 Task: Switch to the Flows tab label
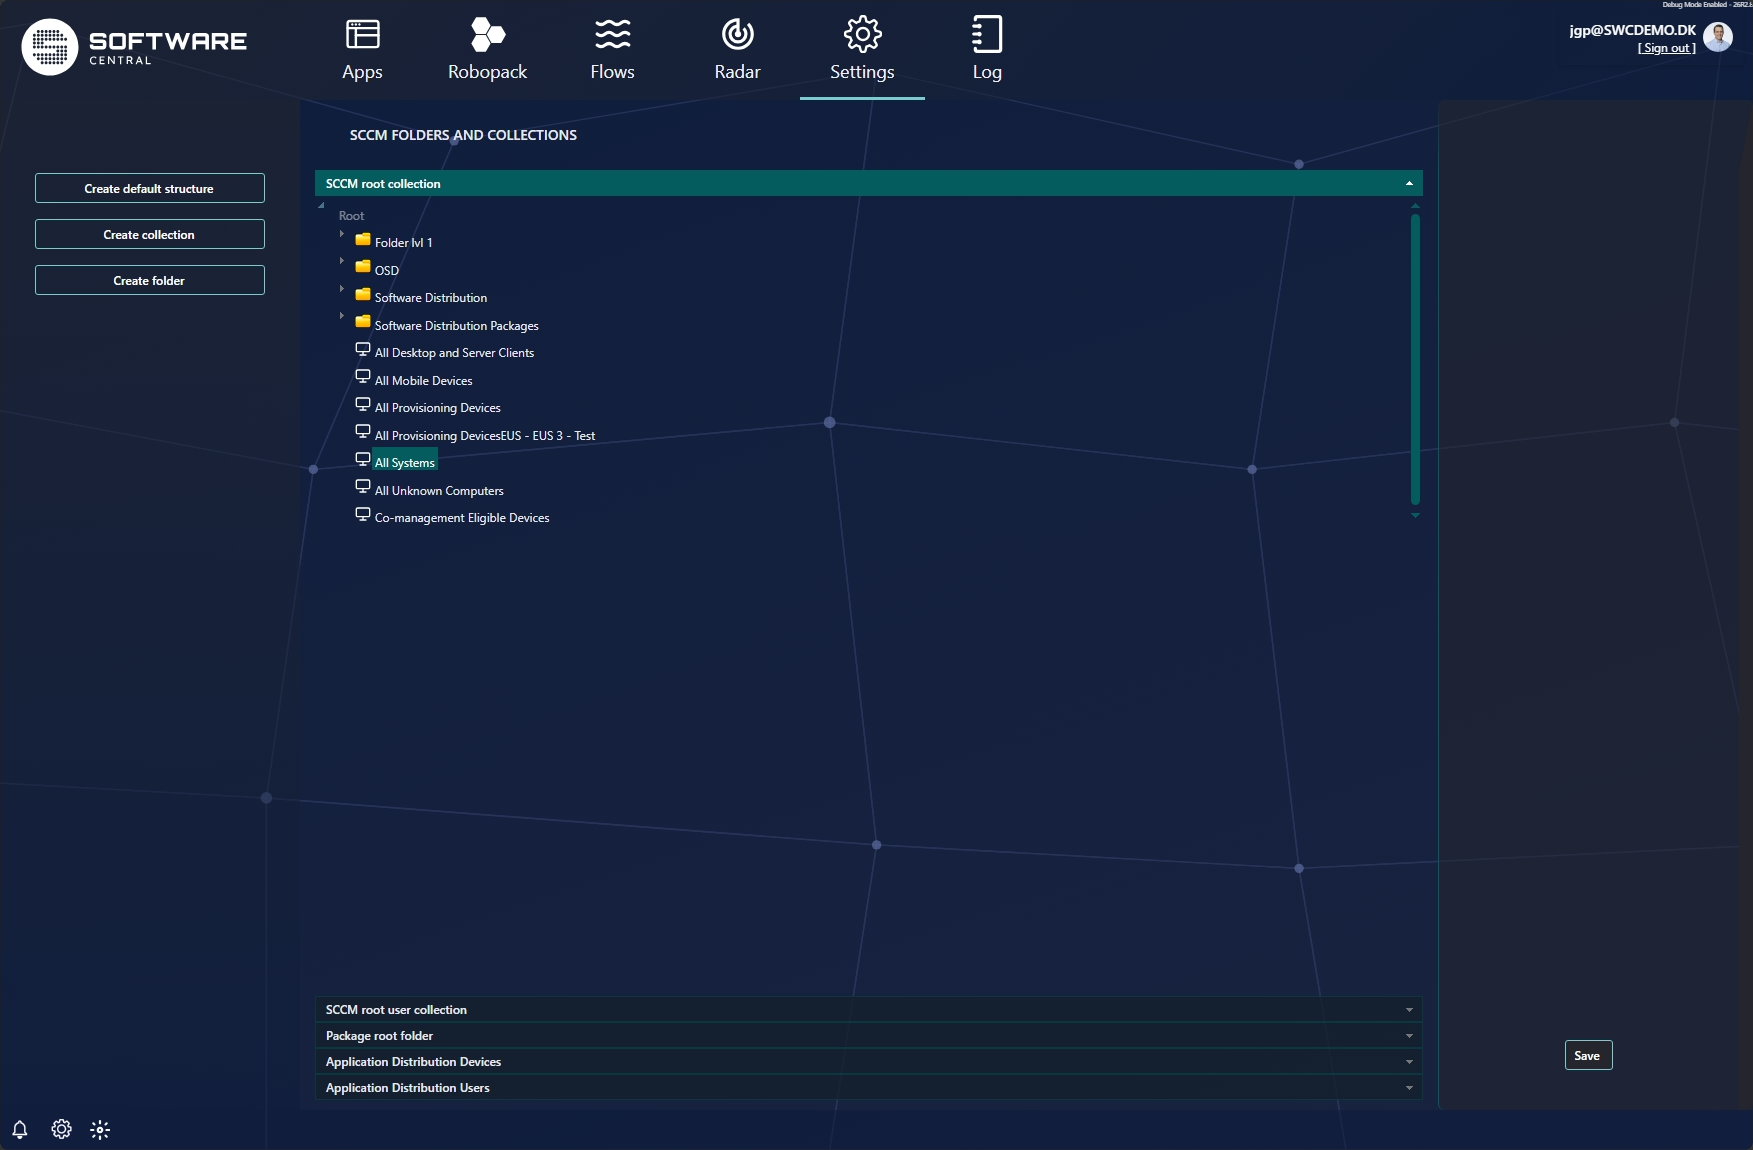click(x=612, y=72)
